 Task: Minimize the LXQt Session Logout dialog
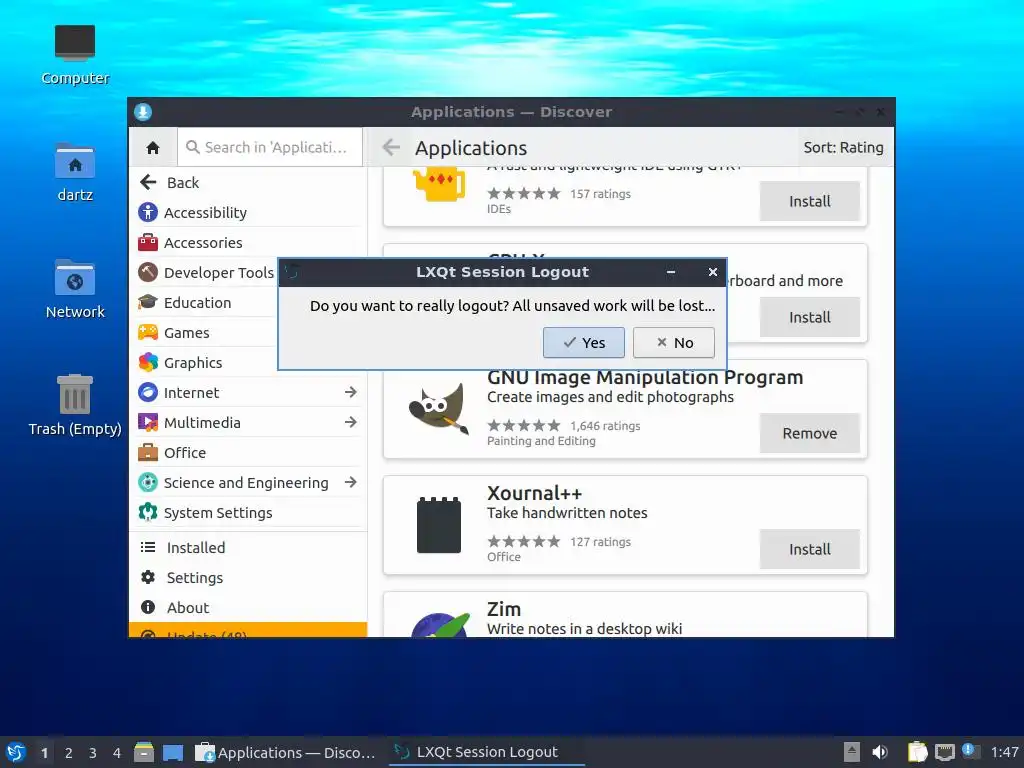tap(671, 272)
